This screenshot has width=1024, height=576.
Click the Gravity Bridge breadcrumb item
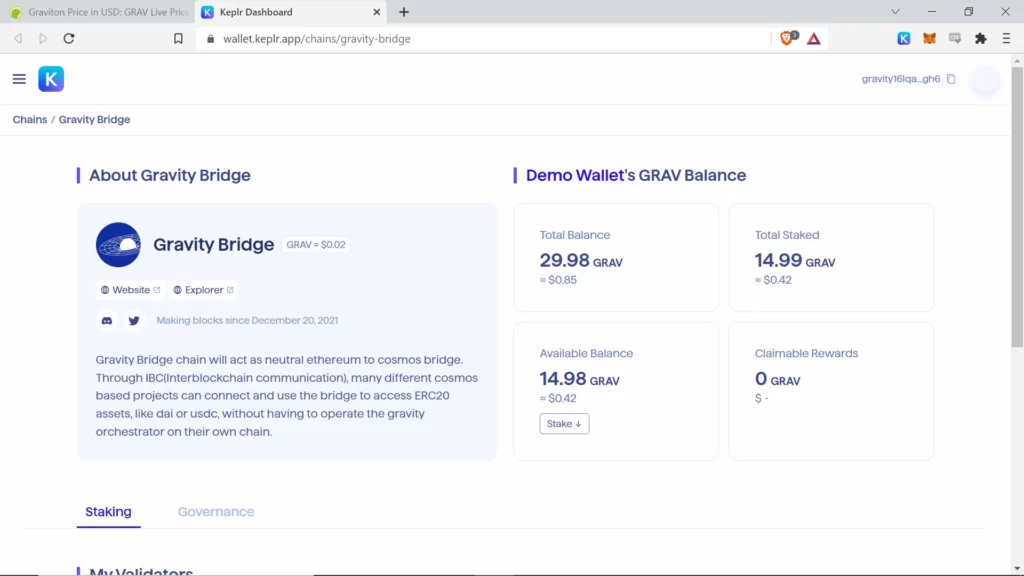pos(95,120)
